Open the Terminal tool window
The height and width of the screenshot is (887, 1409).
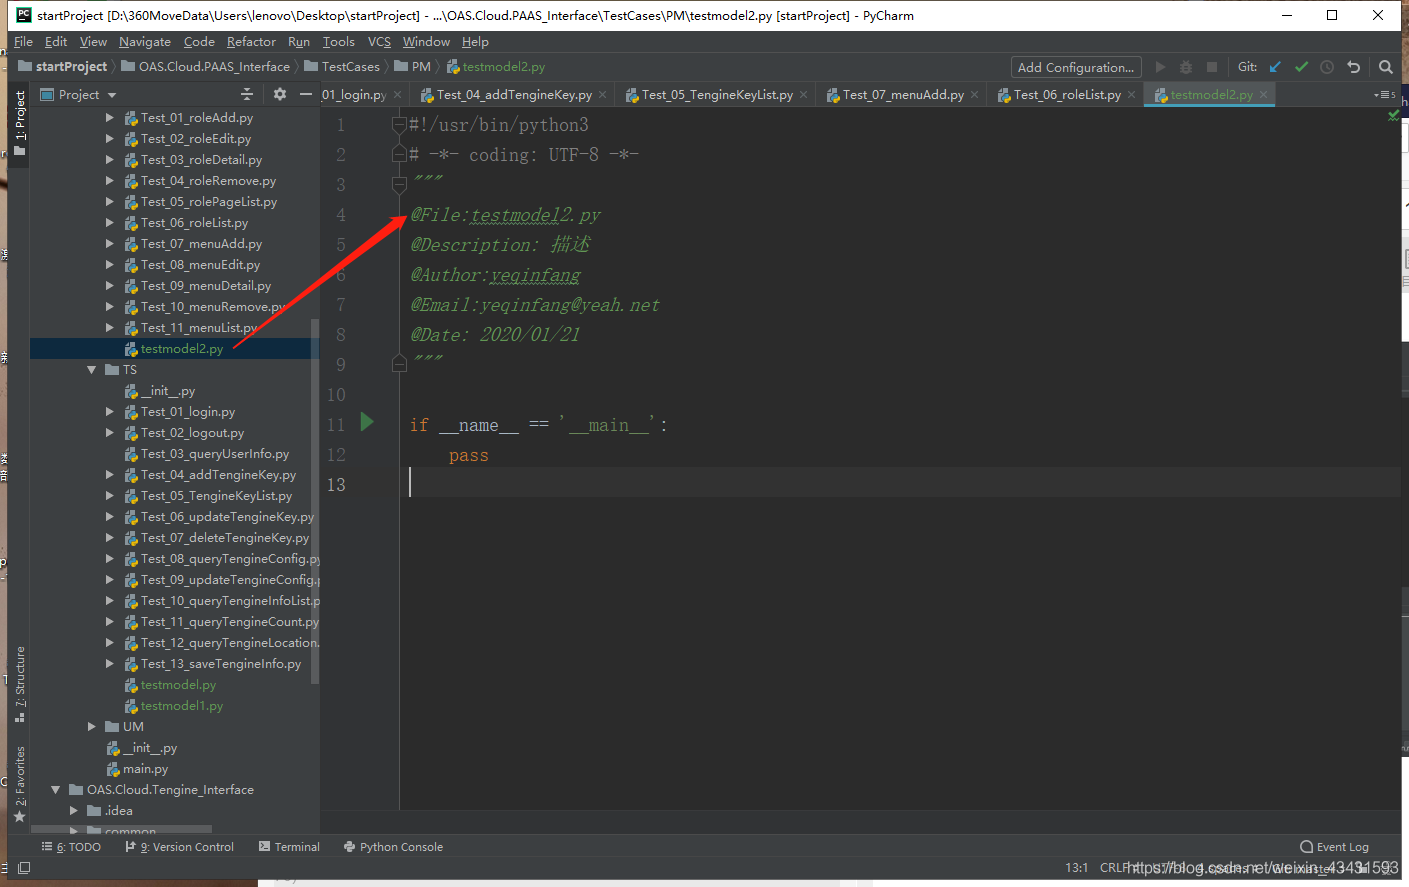pyautogui.click(x=289, y=847)
